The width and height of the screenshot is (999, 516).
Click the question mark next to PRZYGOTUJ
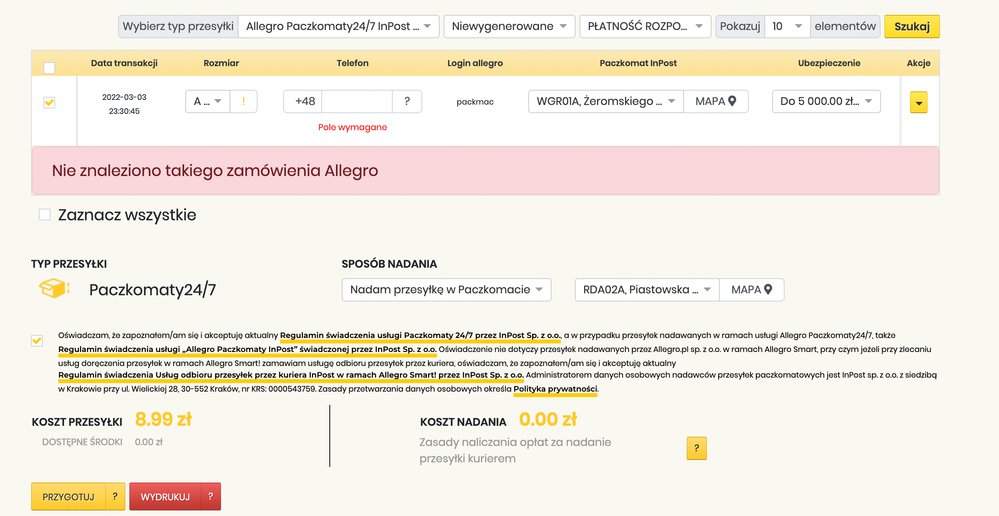[115, 497]
